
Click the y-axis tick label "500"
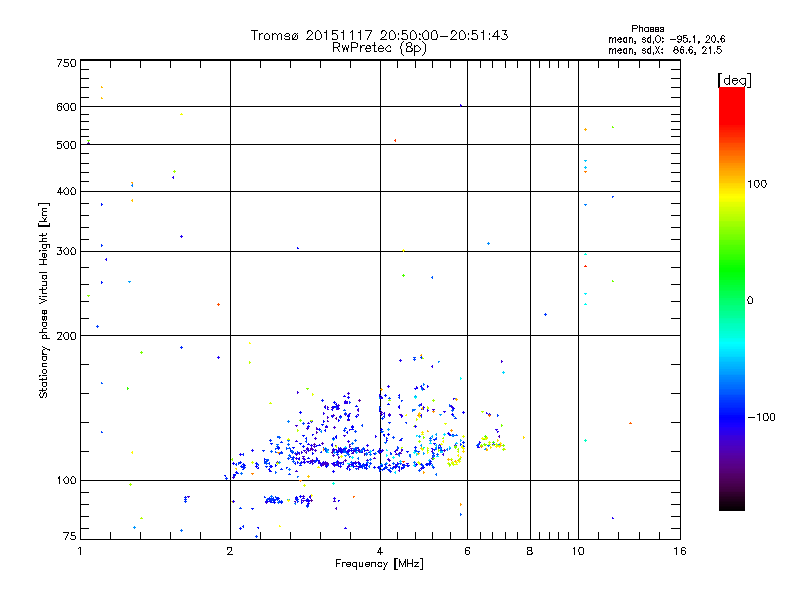pos(66,145)
